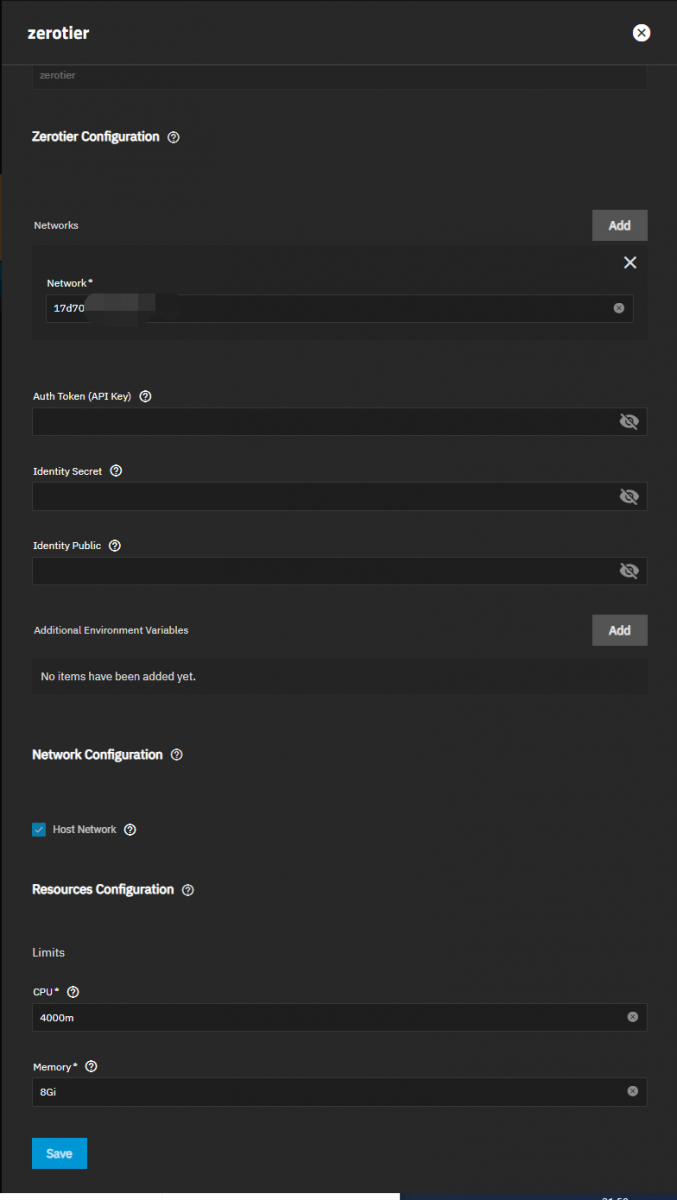Clear the Memory value field
The image size is (677, 1200).
632,1092
